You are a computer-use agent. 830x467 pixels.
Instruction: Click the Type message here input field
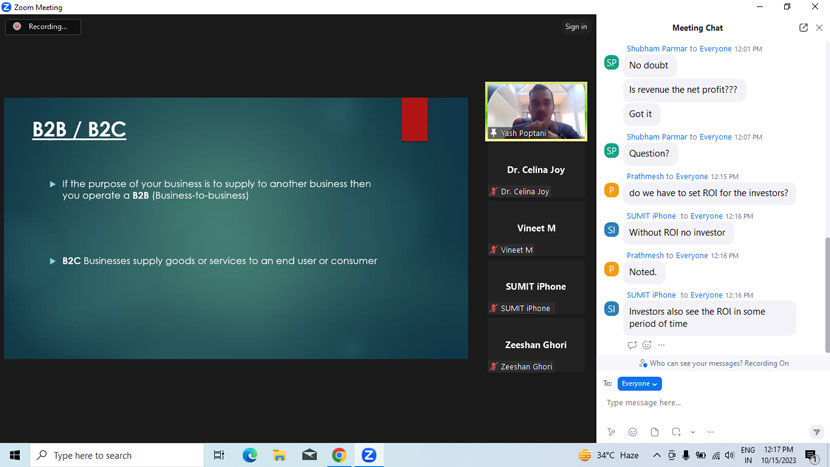[700, 403]
